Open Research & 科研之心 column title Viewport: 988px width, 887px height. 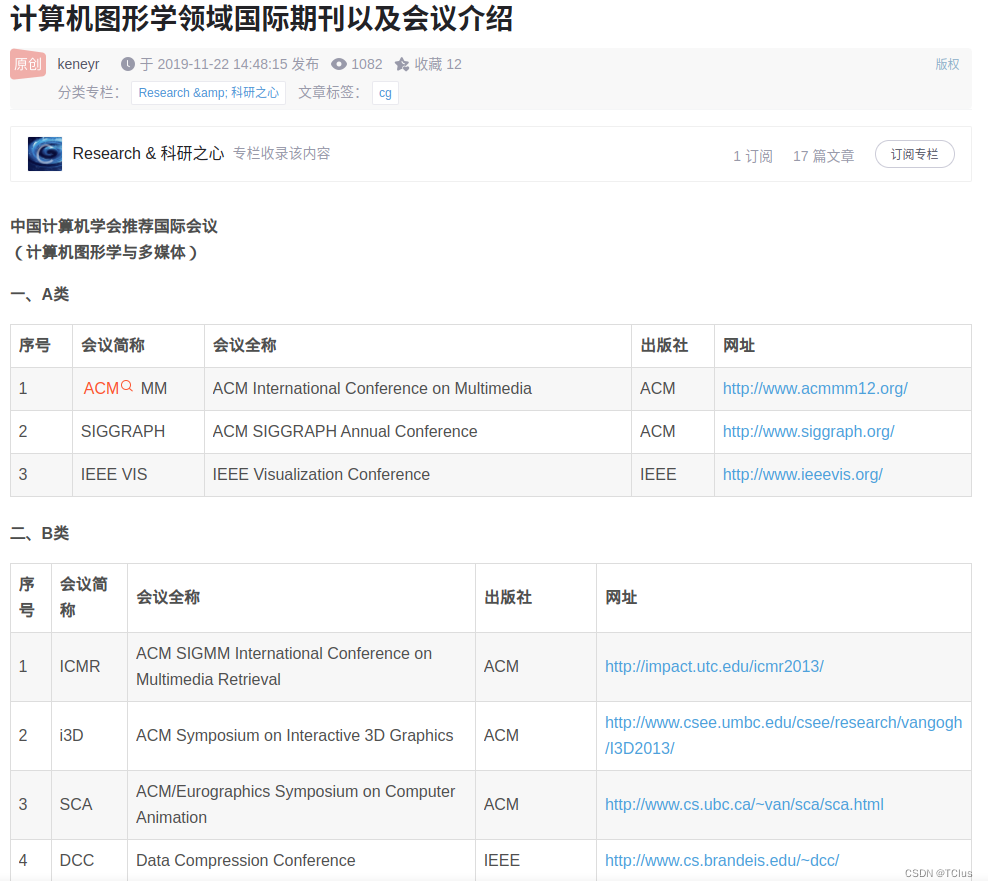coord(148,154)
